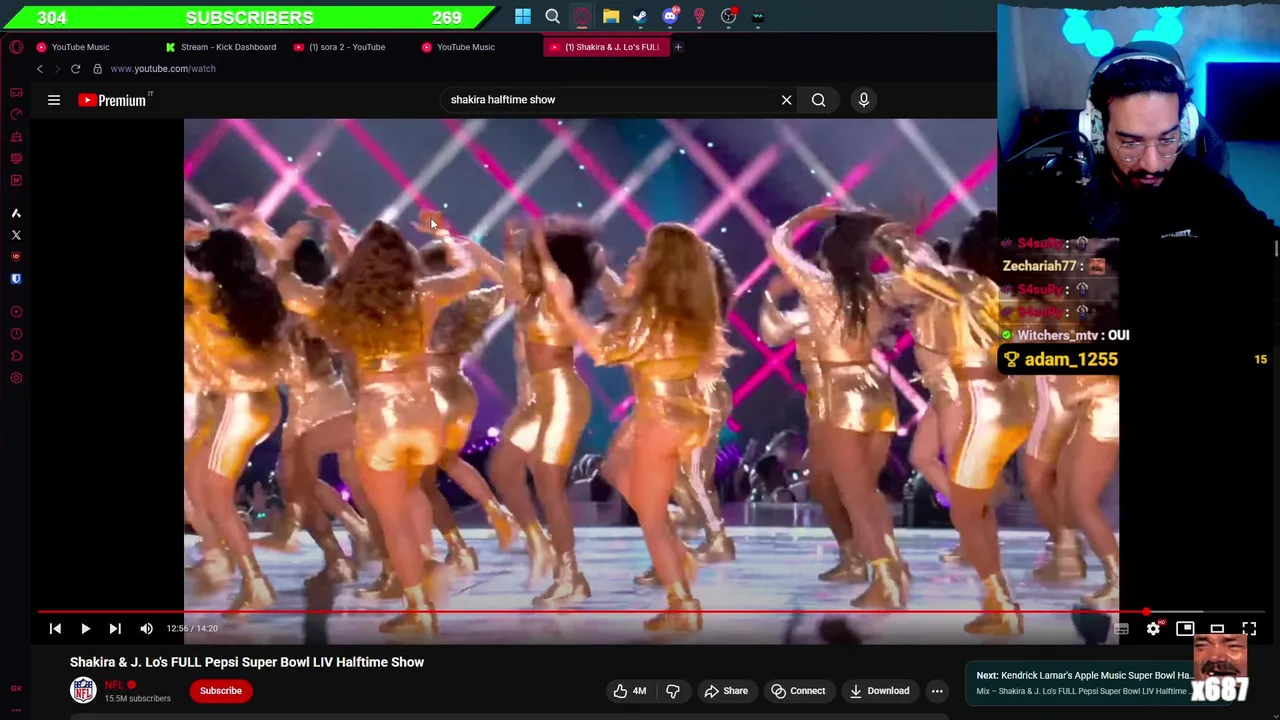Open a new browser tab
Screen dimensions: 1280x720
(x=678, y=47)
